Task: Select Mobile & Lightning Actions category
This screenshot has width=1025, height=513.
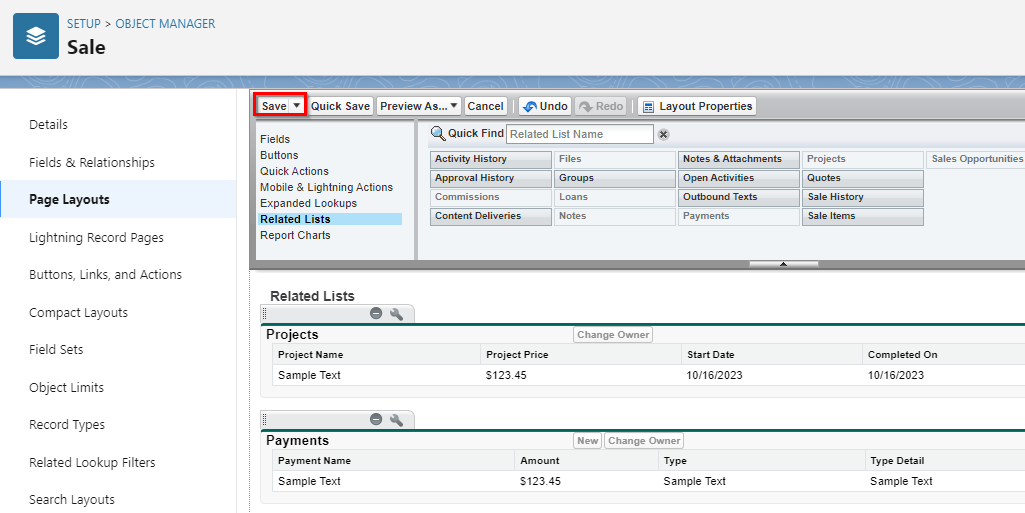Action: (x=326, y=187)
